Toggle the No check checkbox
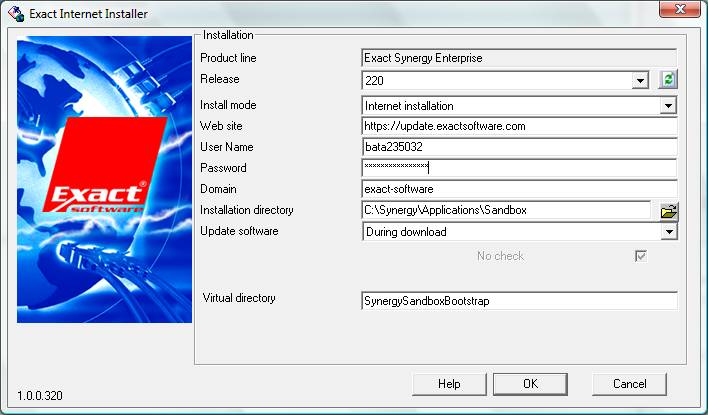Viewport: 708px width, 415px height. (x=640, y=256)
